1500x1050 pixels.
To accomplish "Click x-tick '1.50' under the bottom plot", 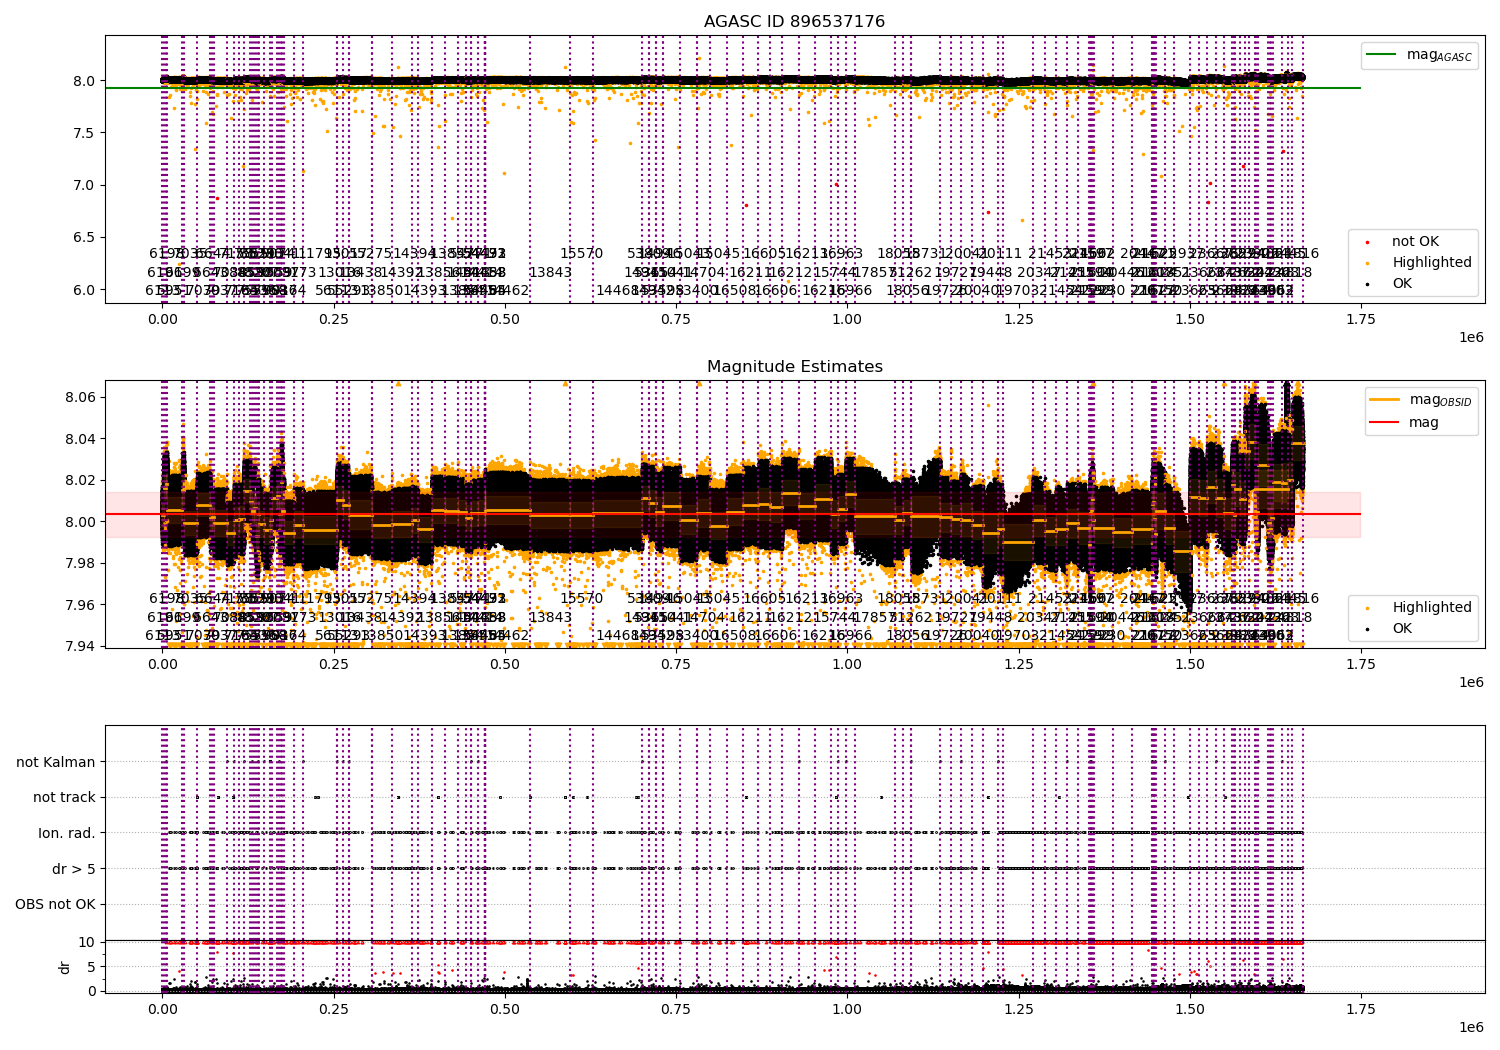I will coord(1189,1008).
